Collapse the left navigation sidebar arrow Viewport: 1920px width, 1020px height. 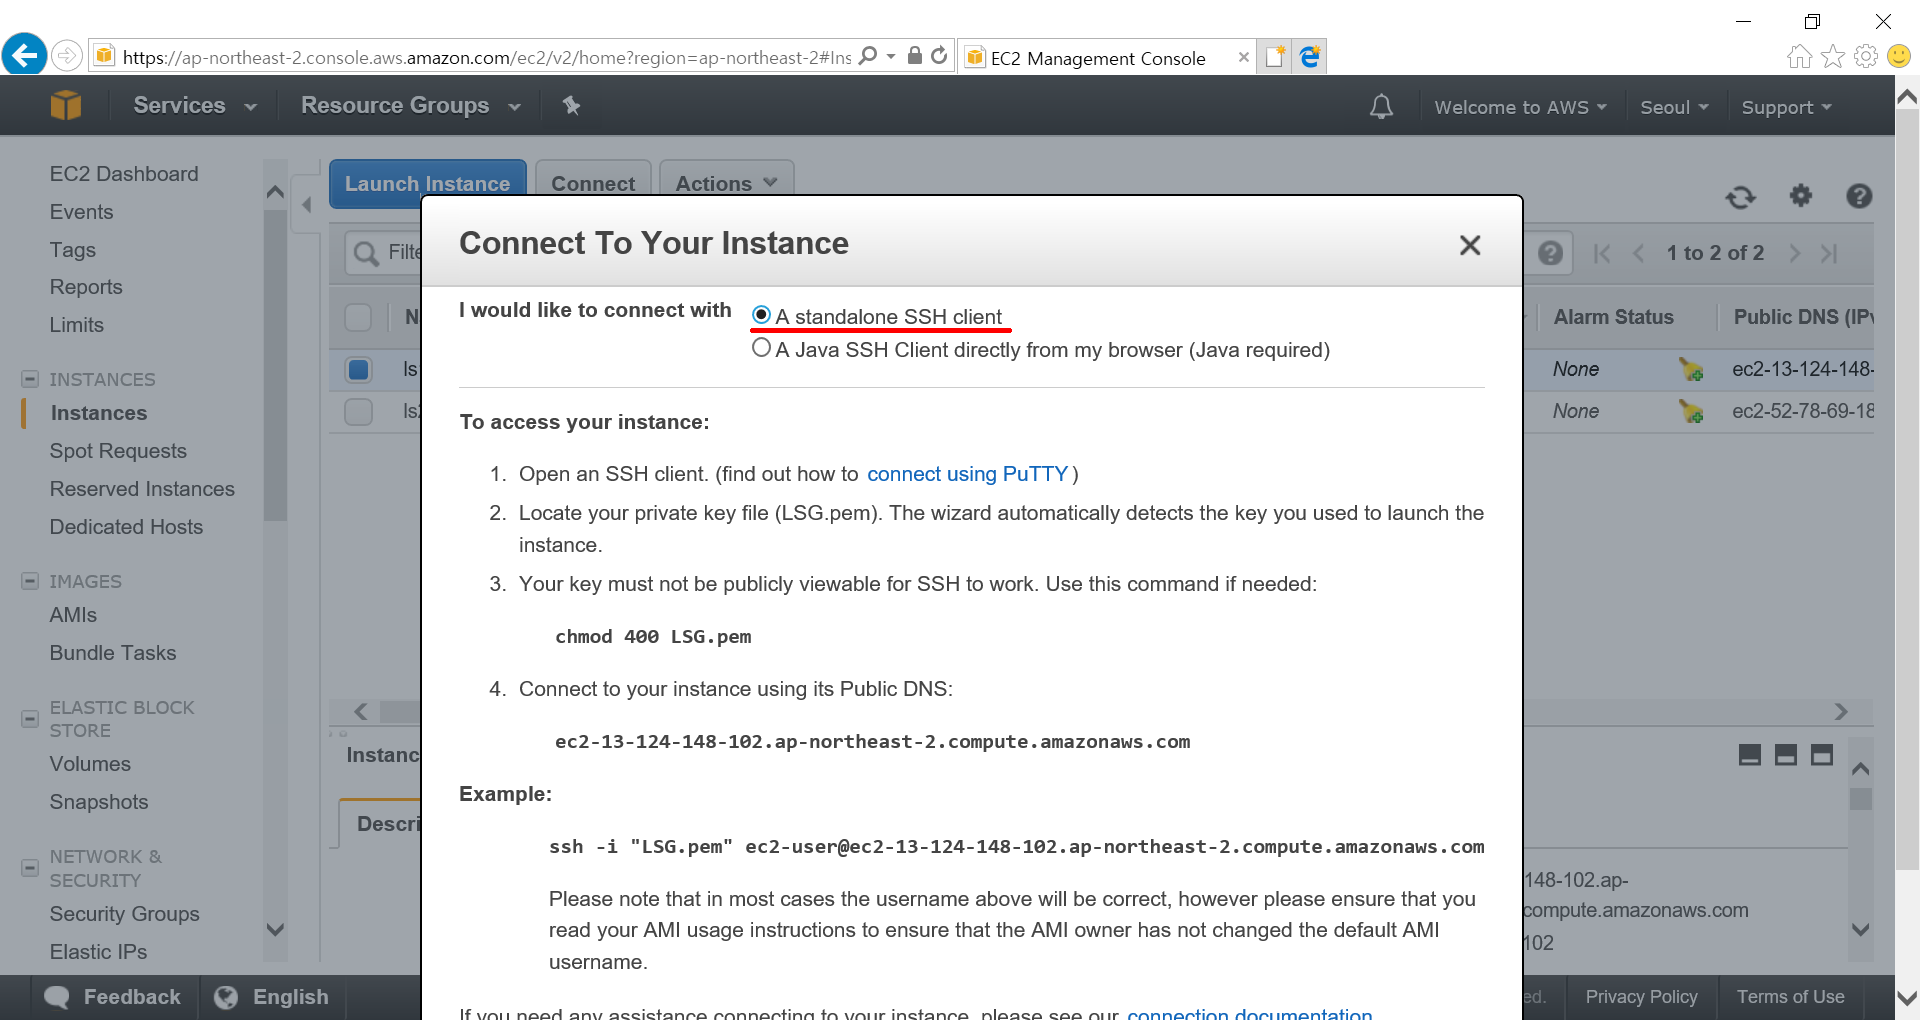(307, 205)
